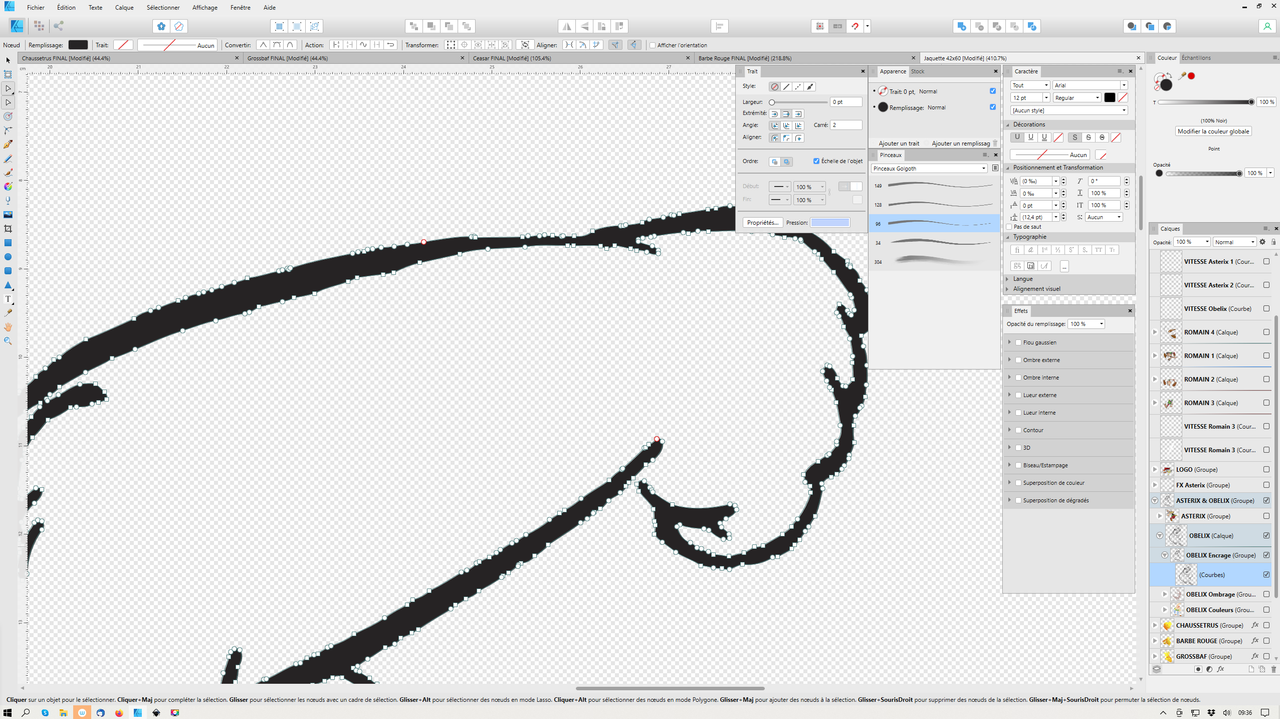Adjust Largeur stroke width slider
1280x719 pixels.
coord(798,102)
